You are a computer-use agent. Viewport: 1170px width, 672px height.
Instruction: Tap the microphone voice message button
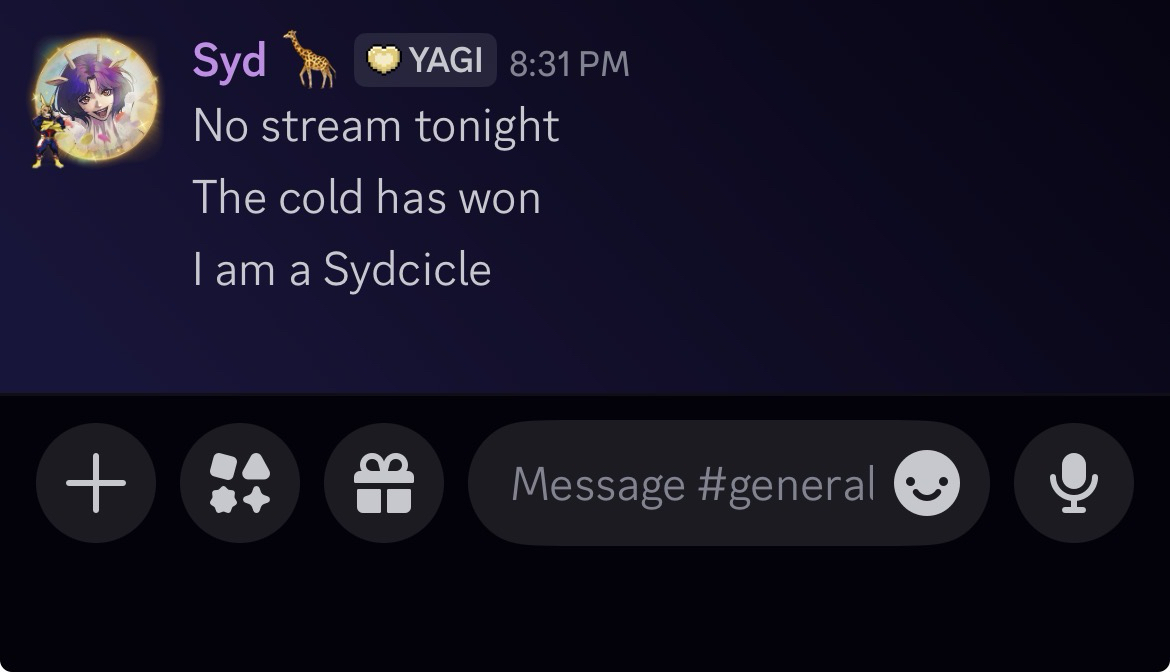1074,483
